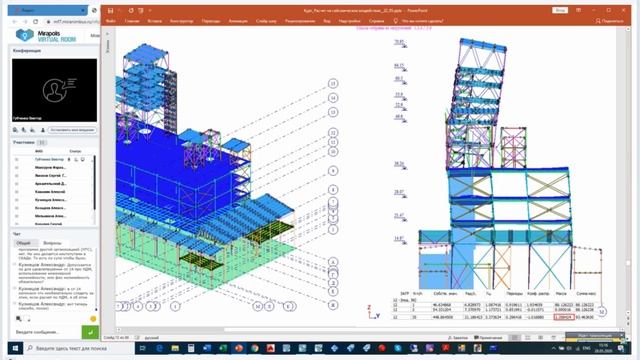Image resolution: width=640 pixels, height=360 pixels.
Task: Open the Windows notification center icon
Action: (x=621, y=348)
